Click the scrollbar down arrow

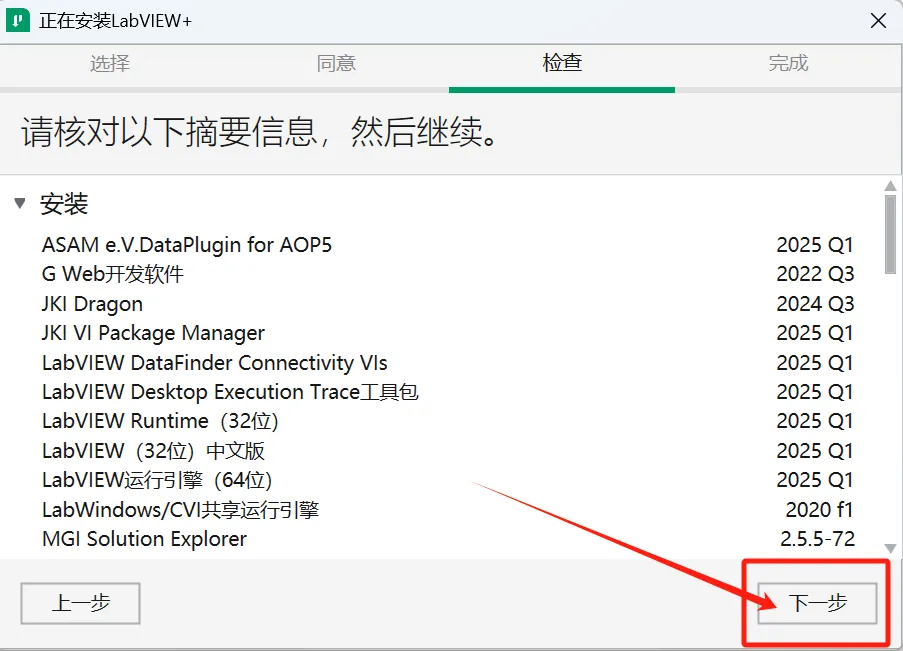pos(890,548)
